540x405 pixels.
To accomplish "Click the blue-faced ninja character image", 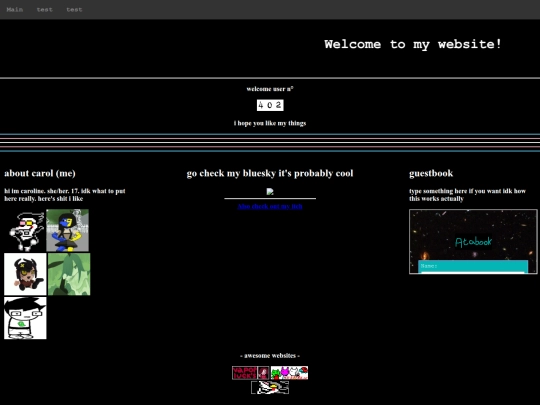I will pos(68,230).
